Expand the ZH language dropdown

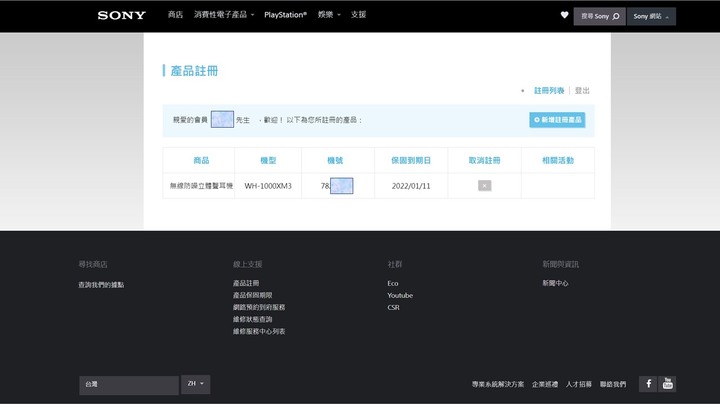pos(196,384)
